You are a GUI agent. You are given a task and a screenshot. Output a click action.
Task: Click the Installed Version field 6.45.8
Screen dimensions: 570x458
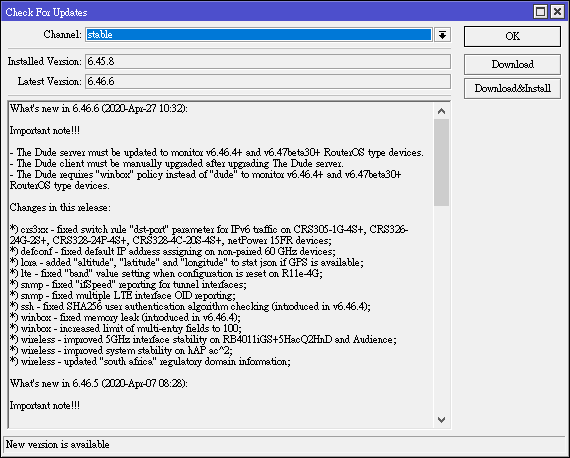(x=268, y=61)
